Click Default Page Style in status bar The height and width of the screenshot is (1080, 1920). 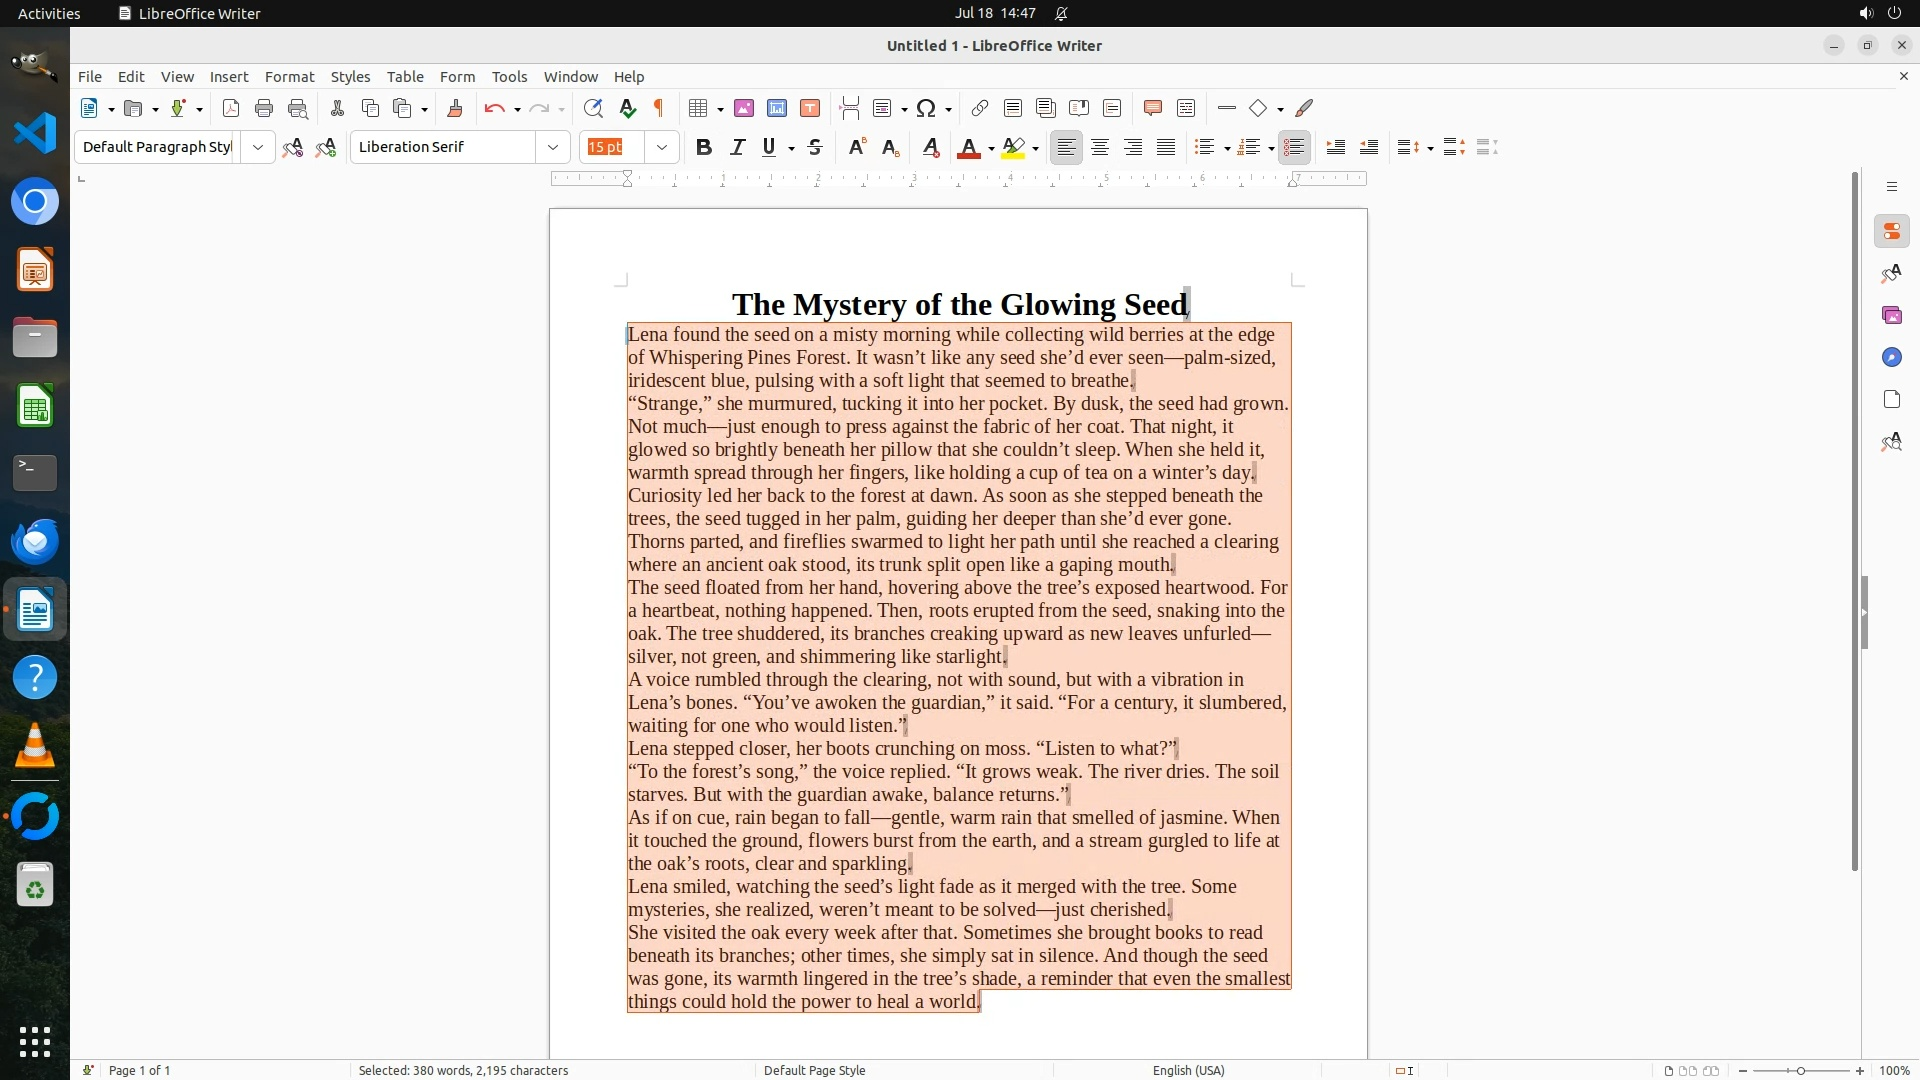tap(814, 1070)
